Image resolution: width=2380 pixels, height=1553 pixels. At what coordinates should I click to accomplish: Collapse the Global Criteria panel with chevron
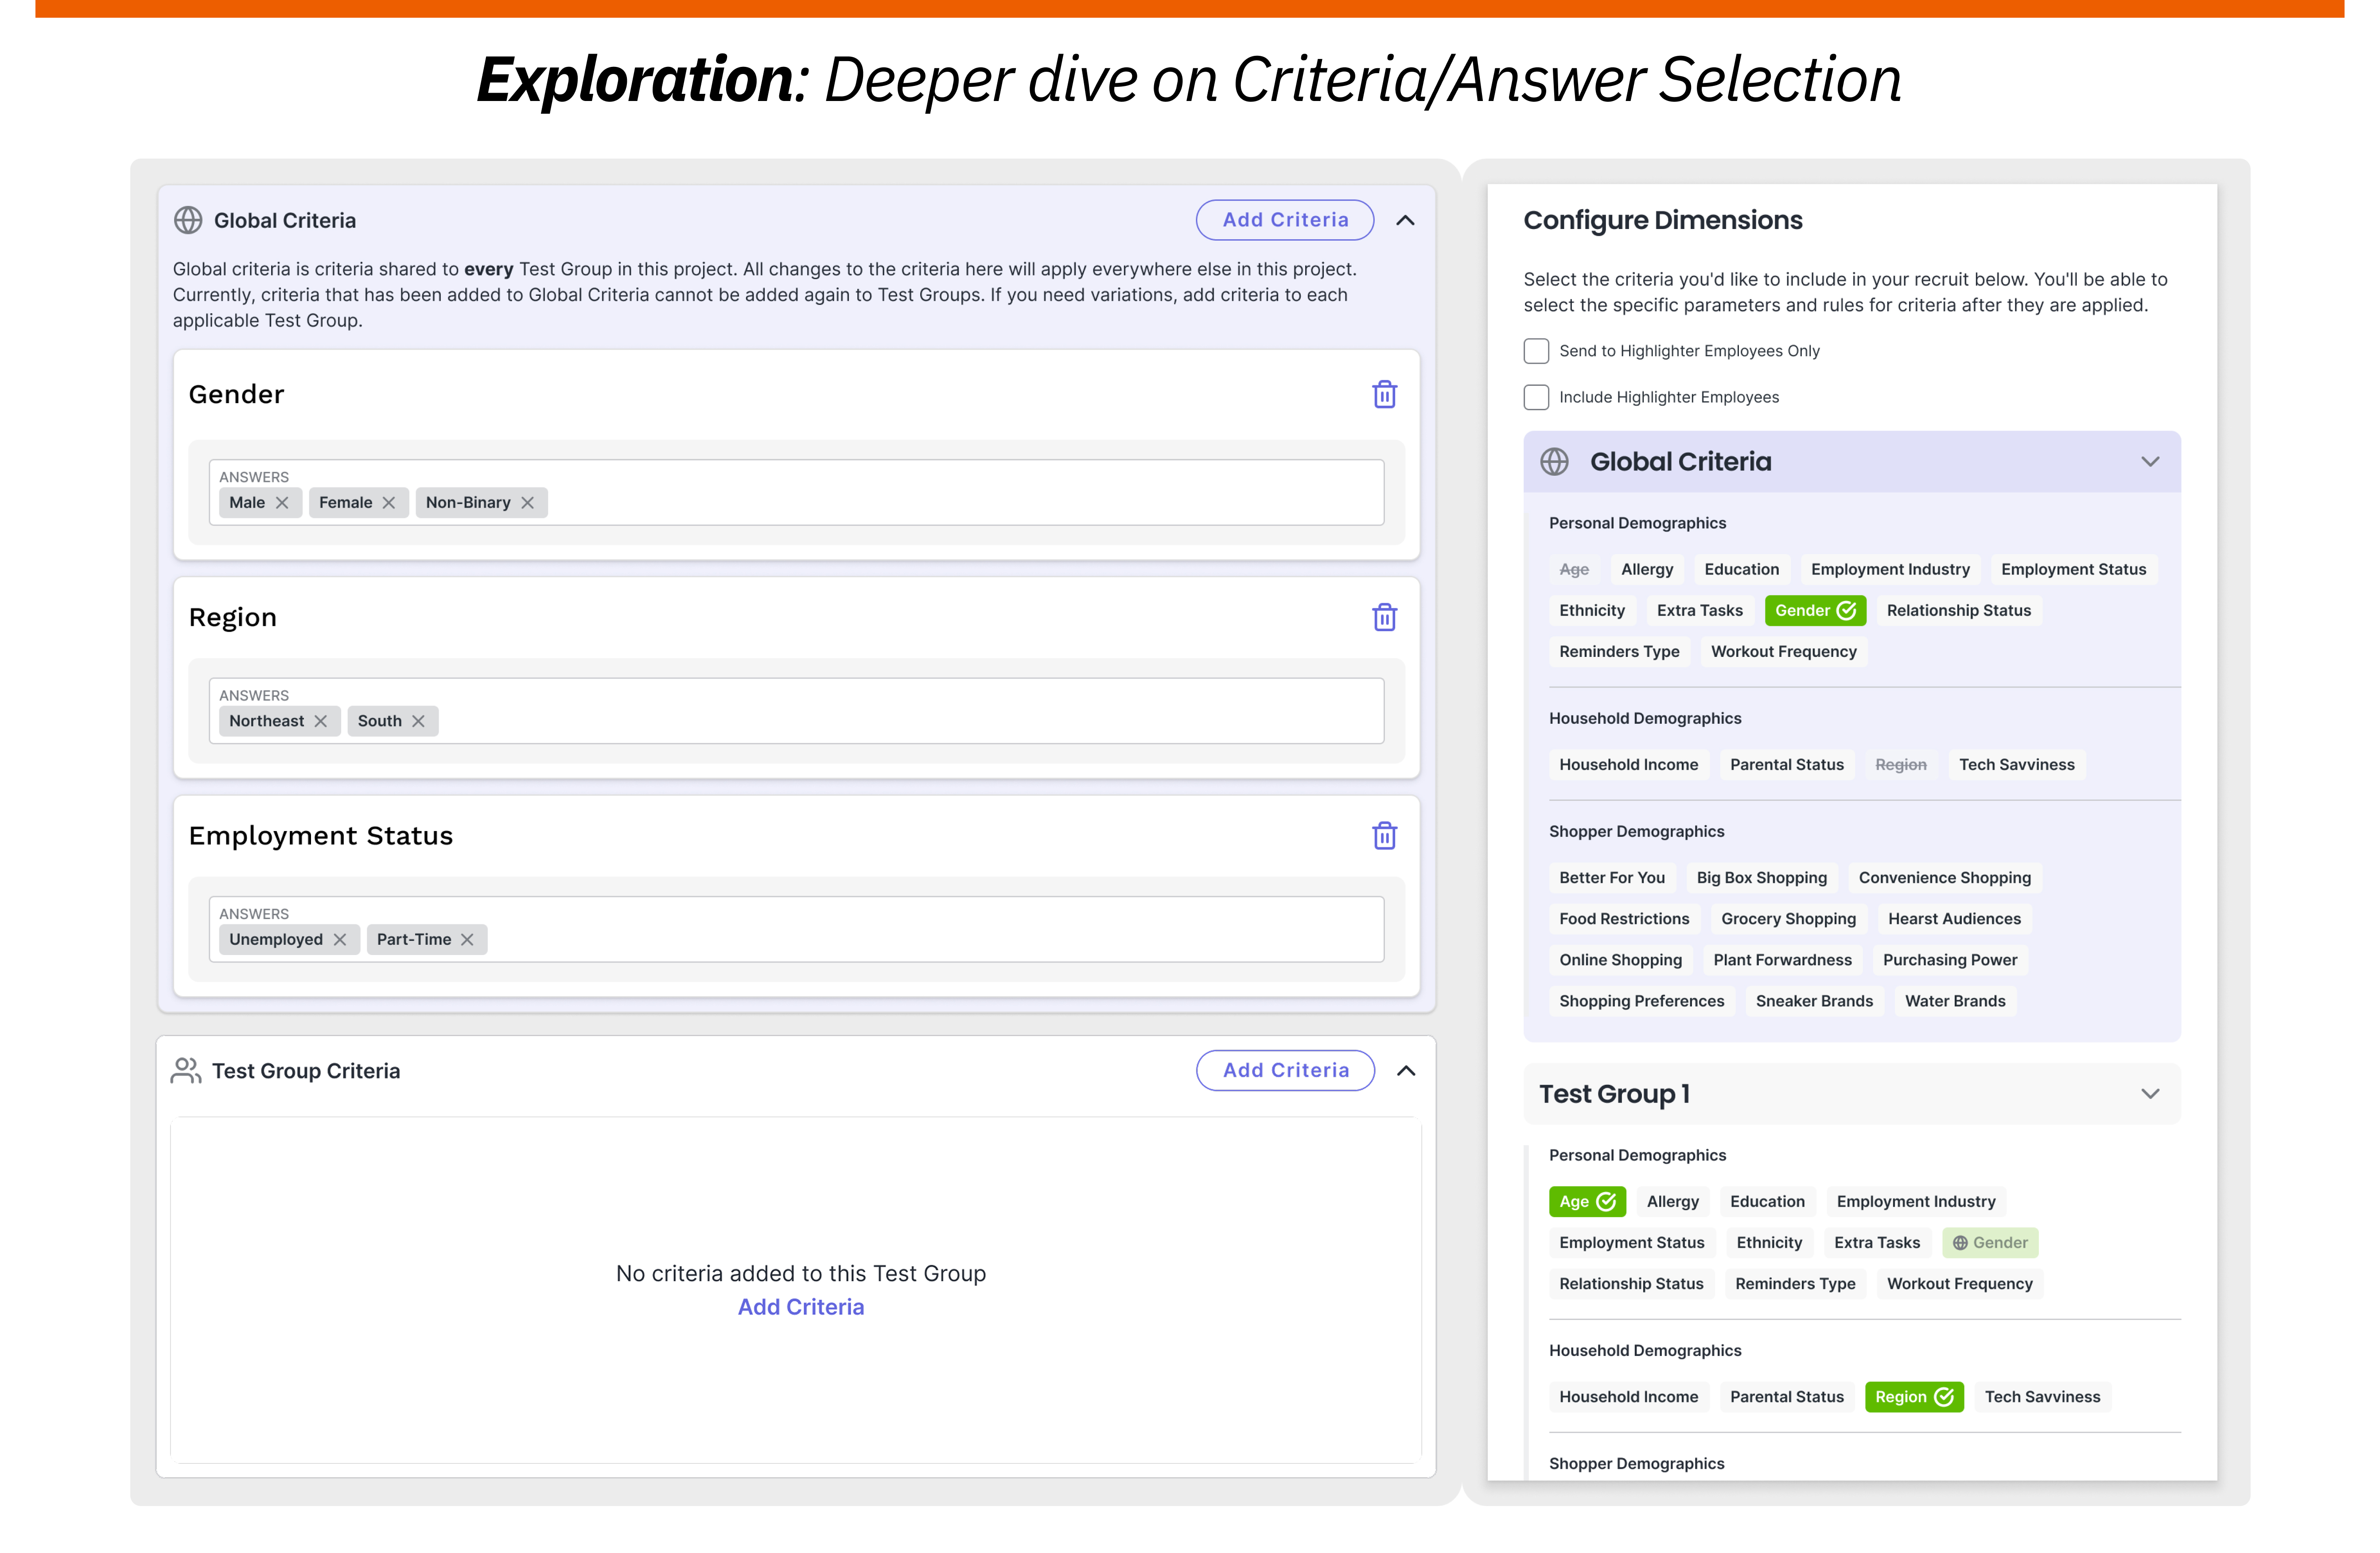[x=1405, y=220]
